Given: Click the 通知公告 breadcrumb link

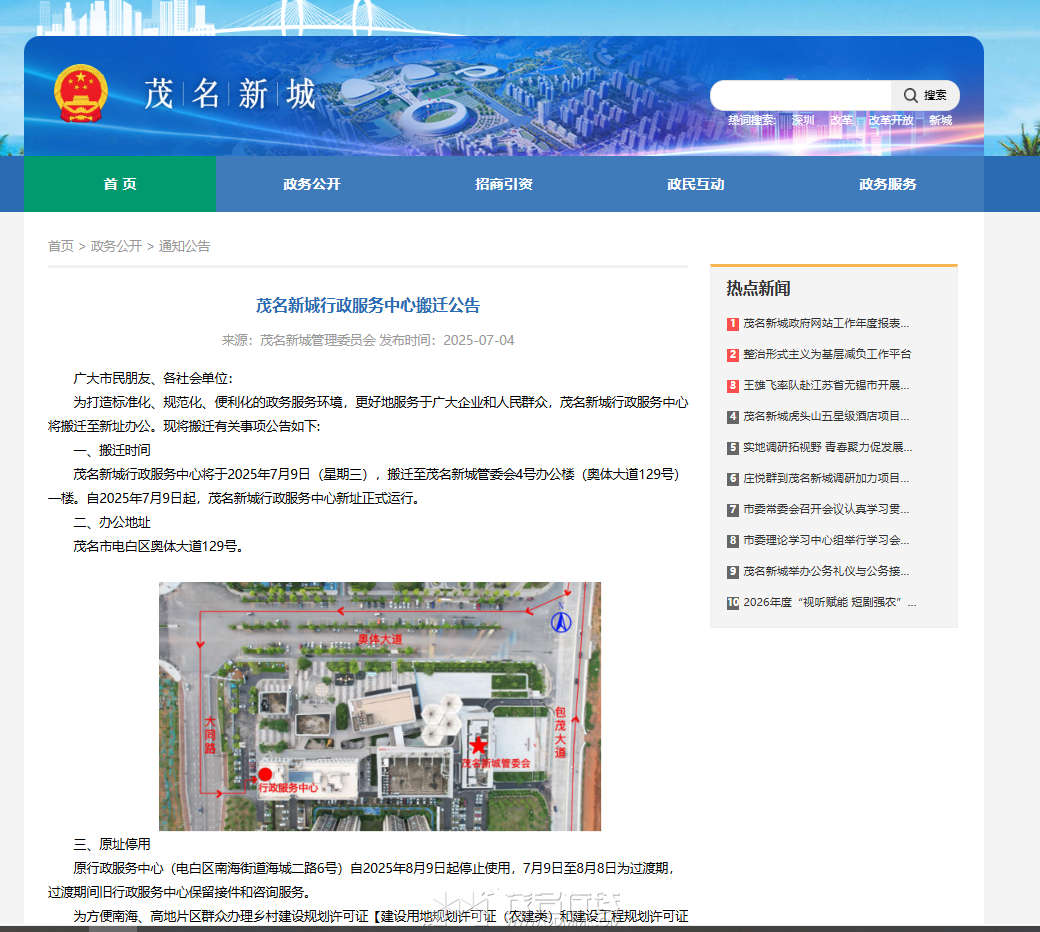Looking at the screenshot, I should (184, 246).
